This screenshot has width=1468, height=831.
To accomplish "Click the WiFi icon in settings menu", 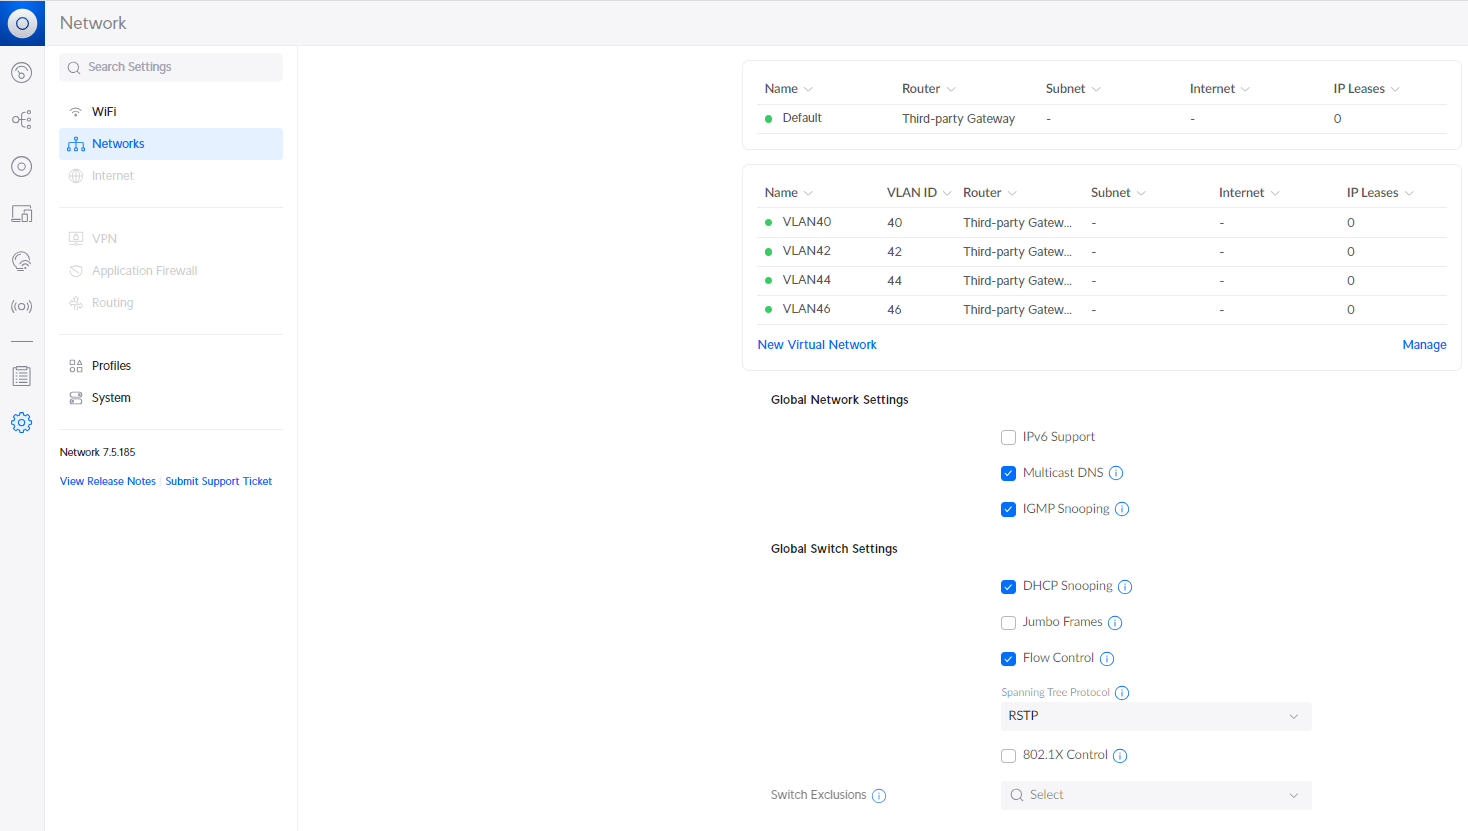I will pyautogui.click(x=76, y=112).
